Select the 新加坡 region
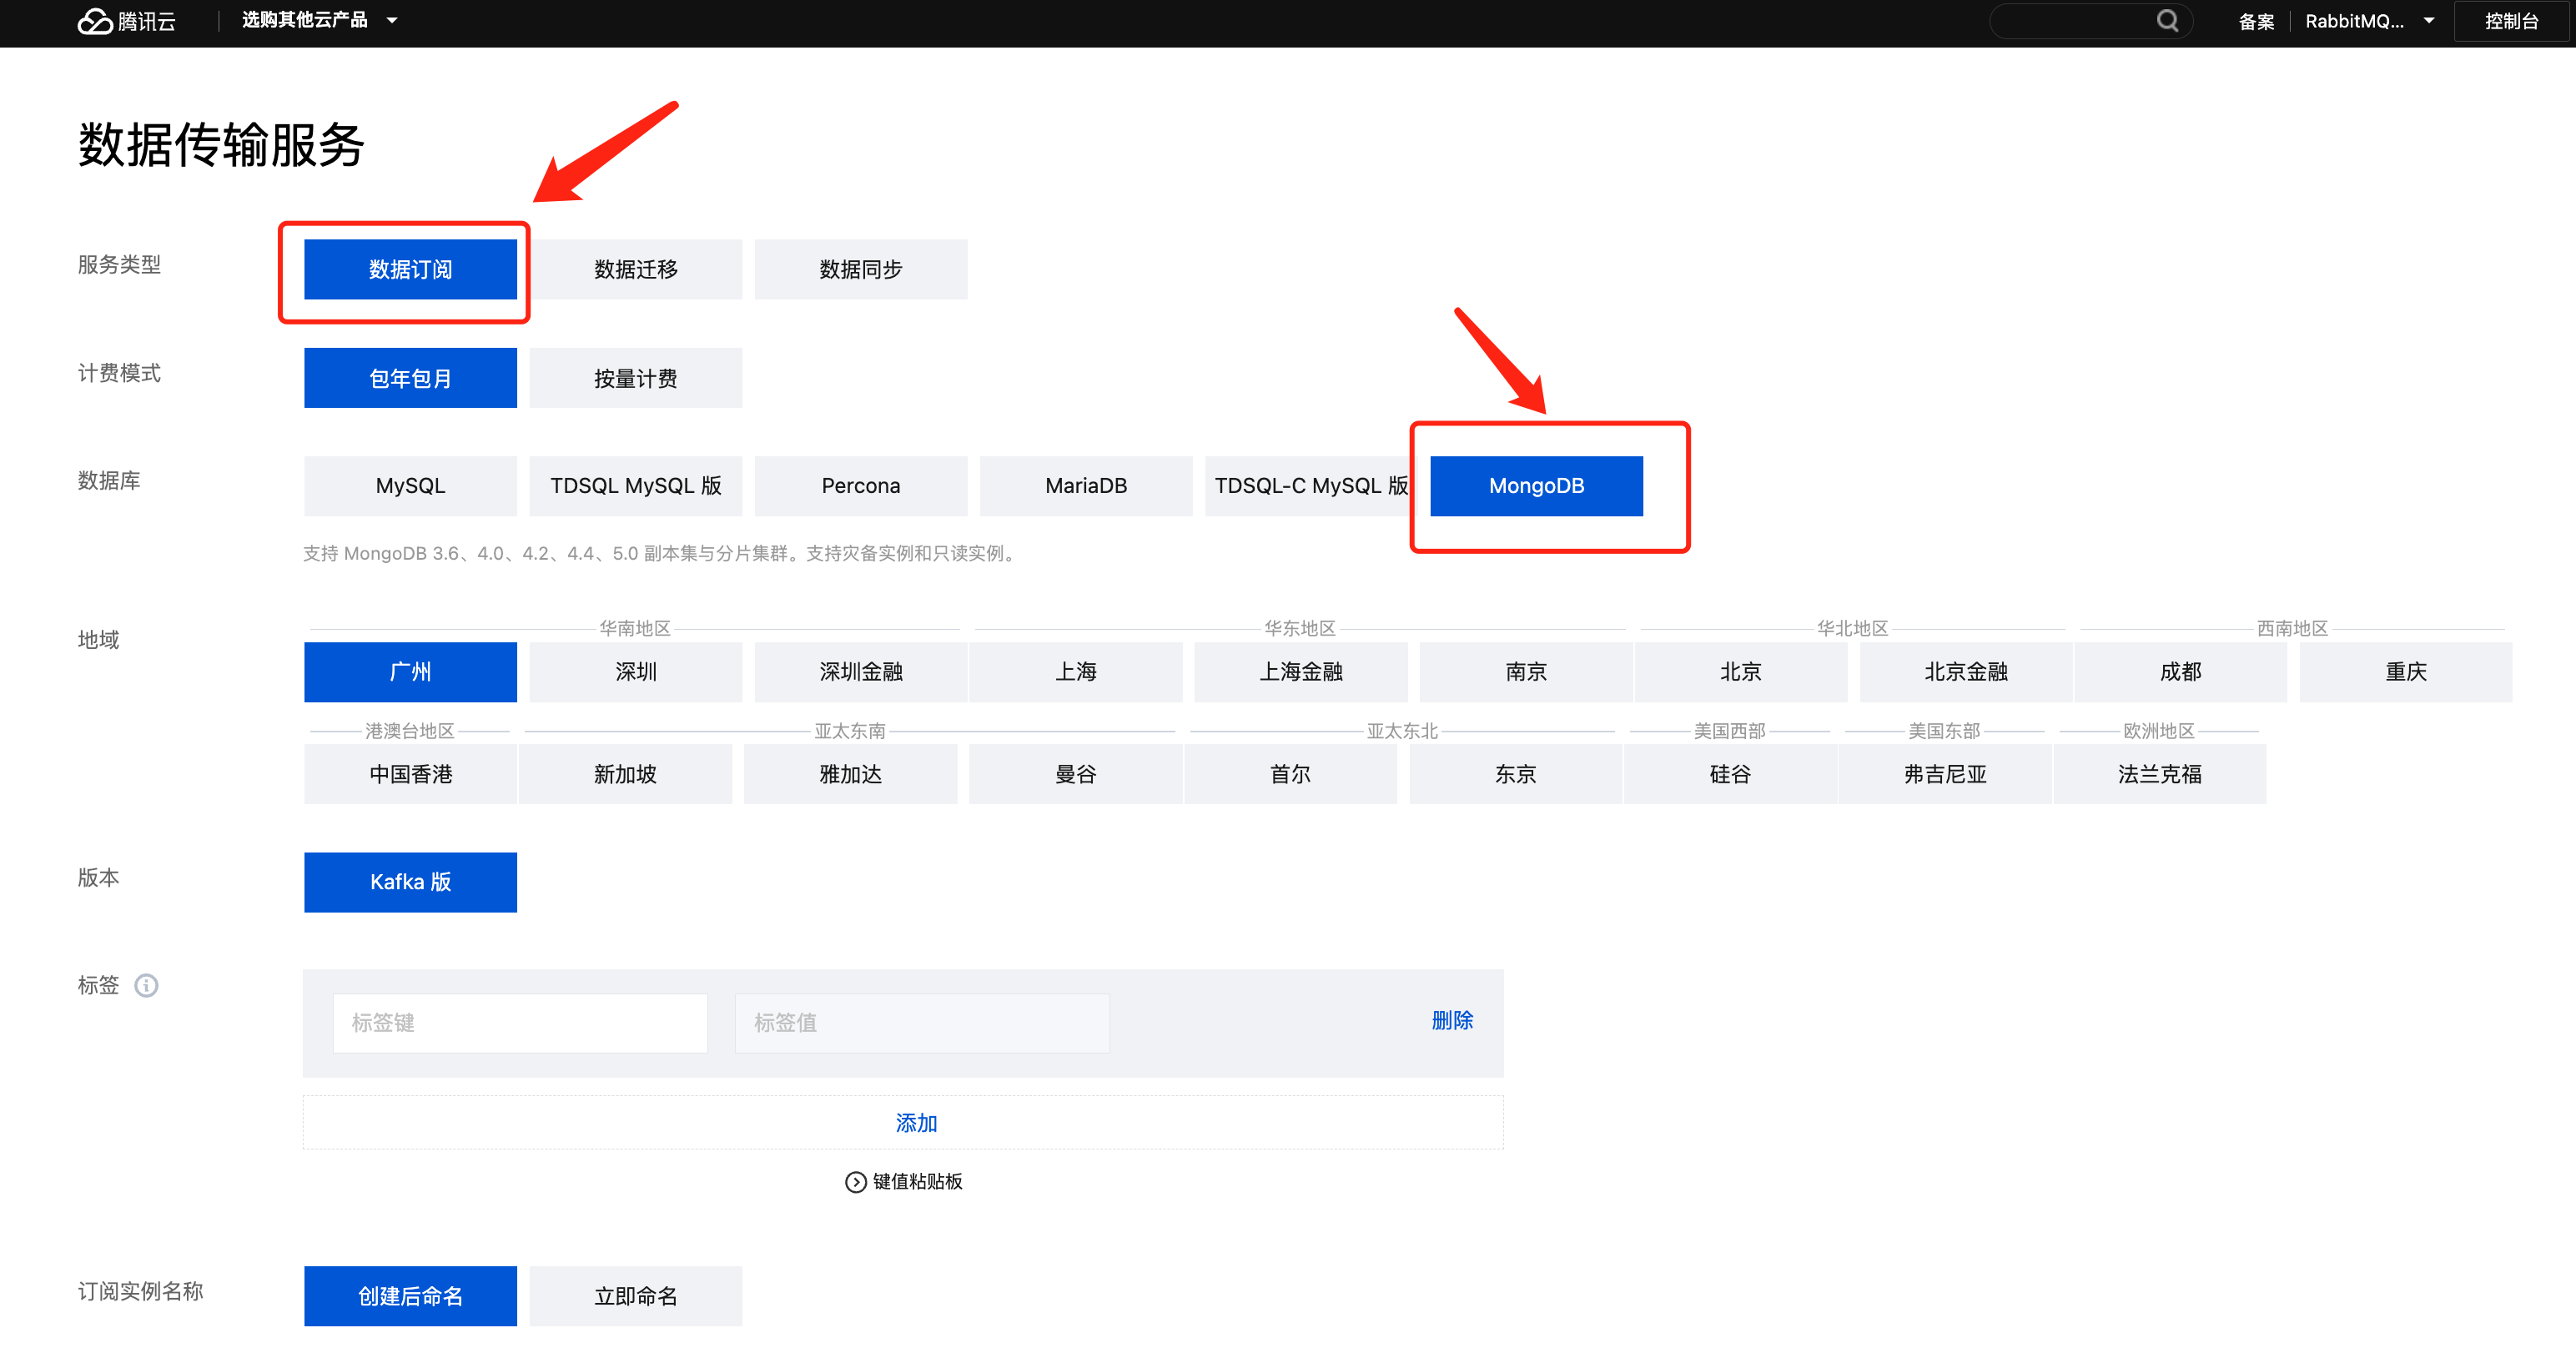Viewport: 2576px width, 1358px height. (x=625, y=774)
